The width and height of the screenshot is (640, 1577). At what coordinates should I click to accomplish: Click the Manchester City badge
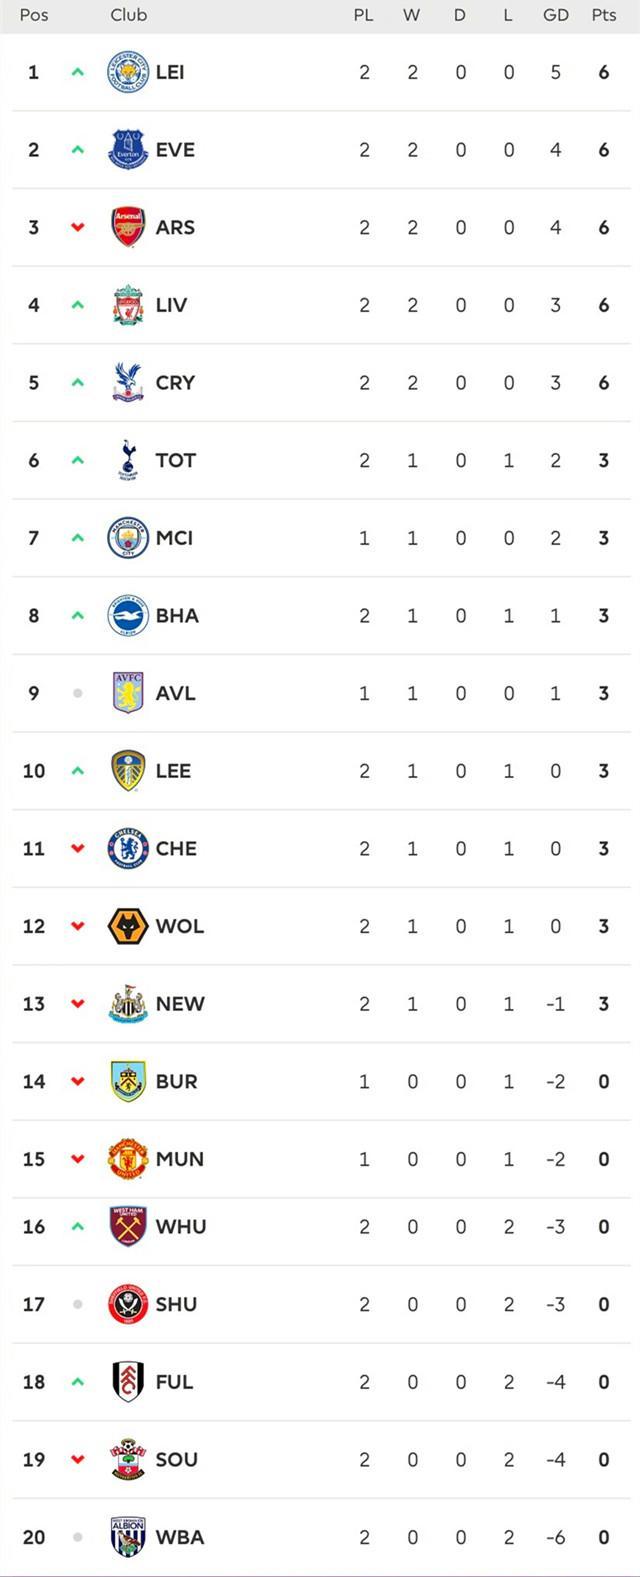coord(128,538)
